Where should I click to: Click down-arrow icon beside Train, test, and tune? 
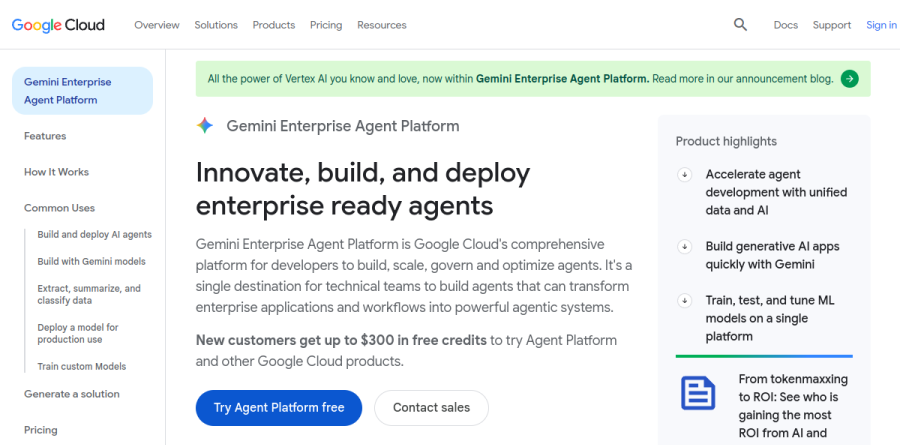pos(684,300)
